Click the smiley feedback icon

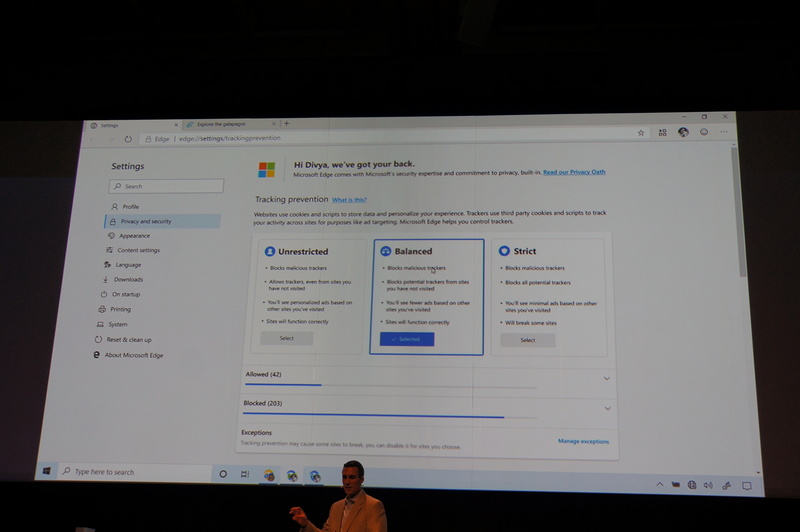[x=704, y=132]
